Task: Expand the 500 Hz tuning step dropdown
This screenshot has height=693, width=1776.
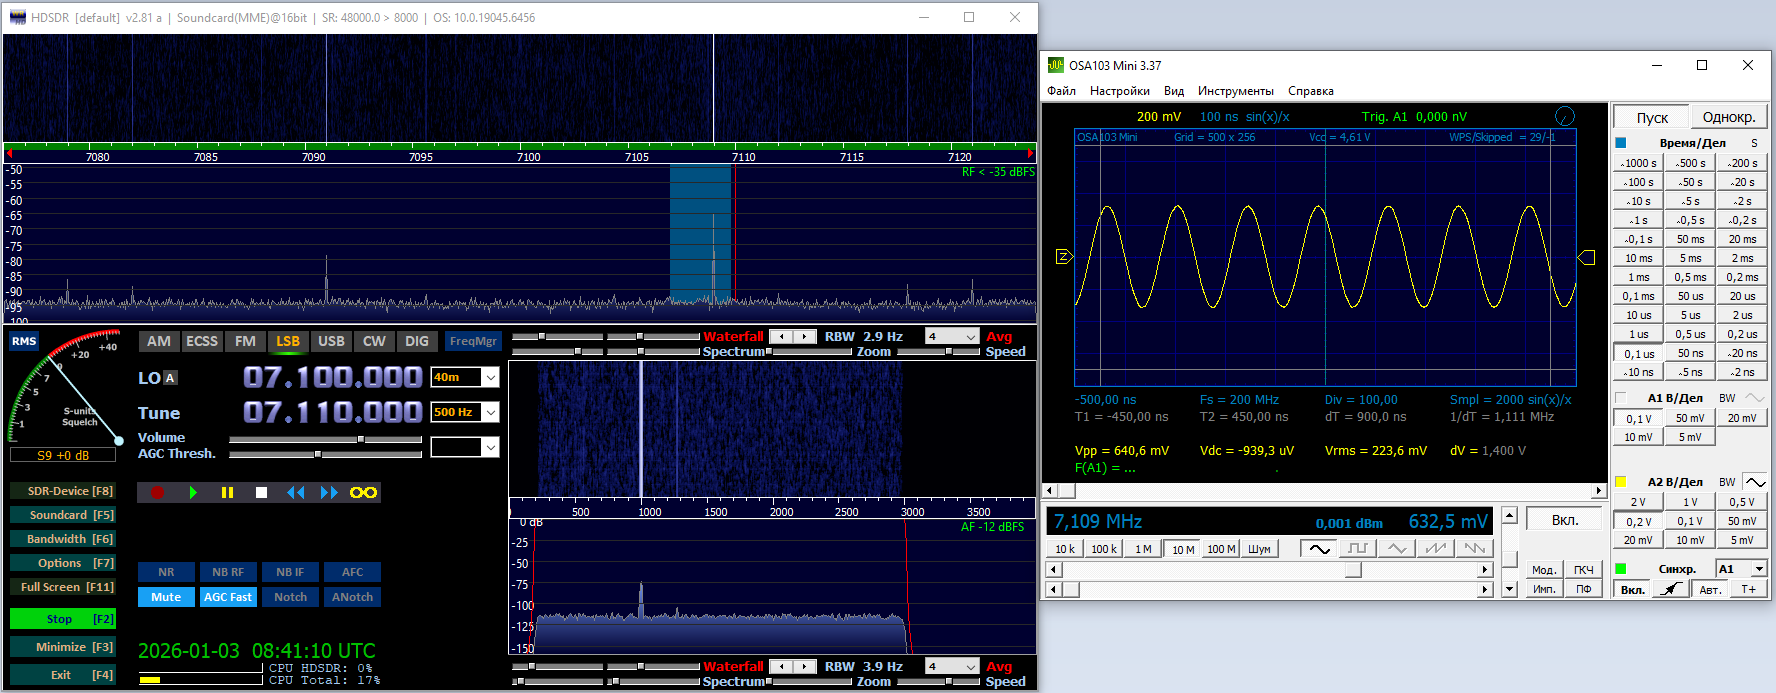Action: pos(490,412)
